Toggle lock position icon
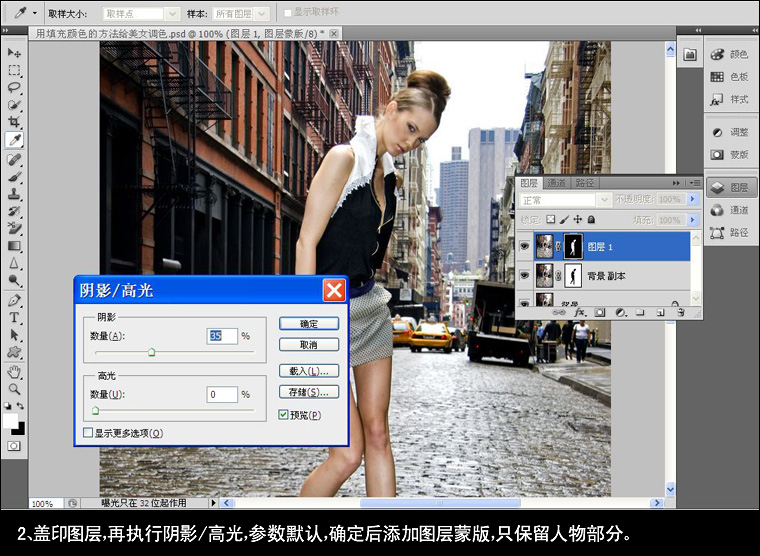Viewport: 760px width, 556px height. pos(577,220)
